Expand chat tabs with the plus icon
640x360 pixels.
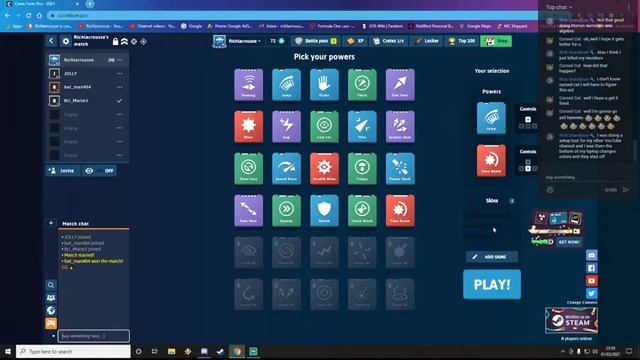pyautogui.click(x=51, y=223)
